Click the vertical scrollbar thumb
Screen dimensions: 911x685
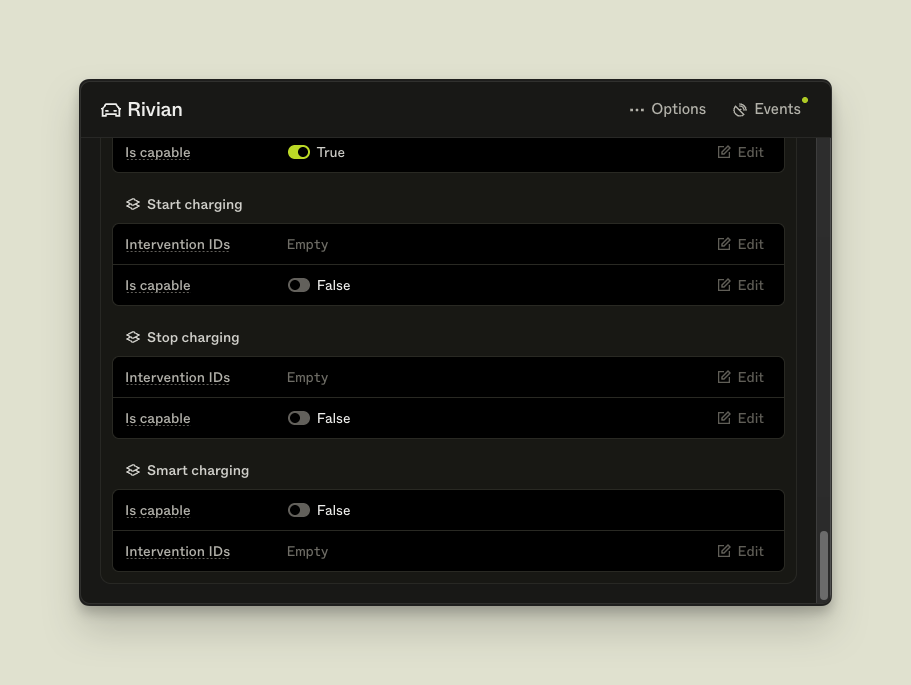[x=824, y=565]
